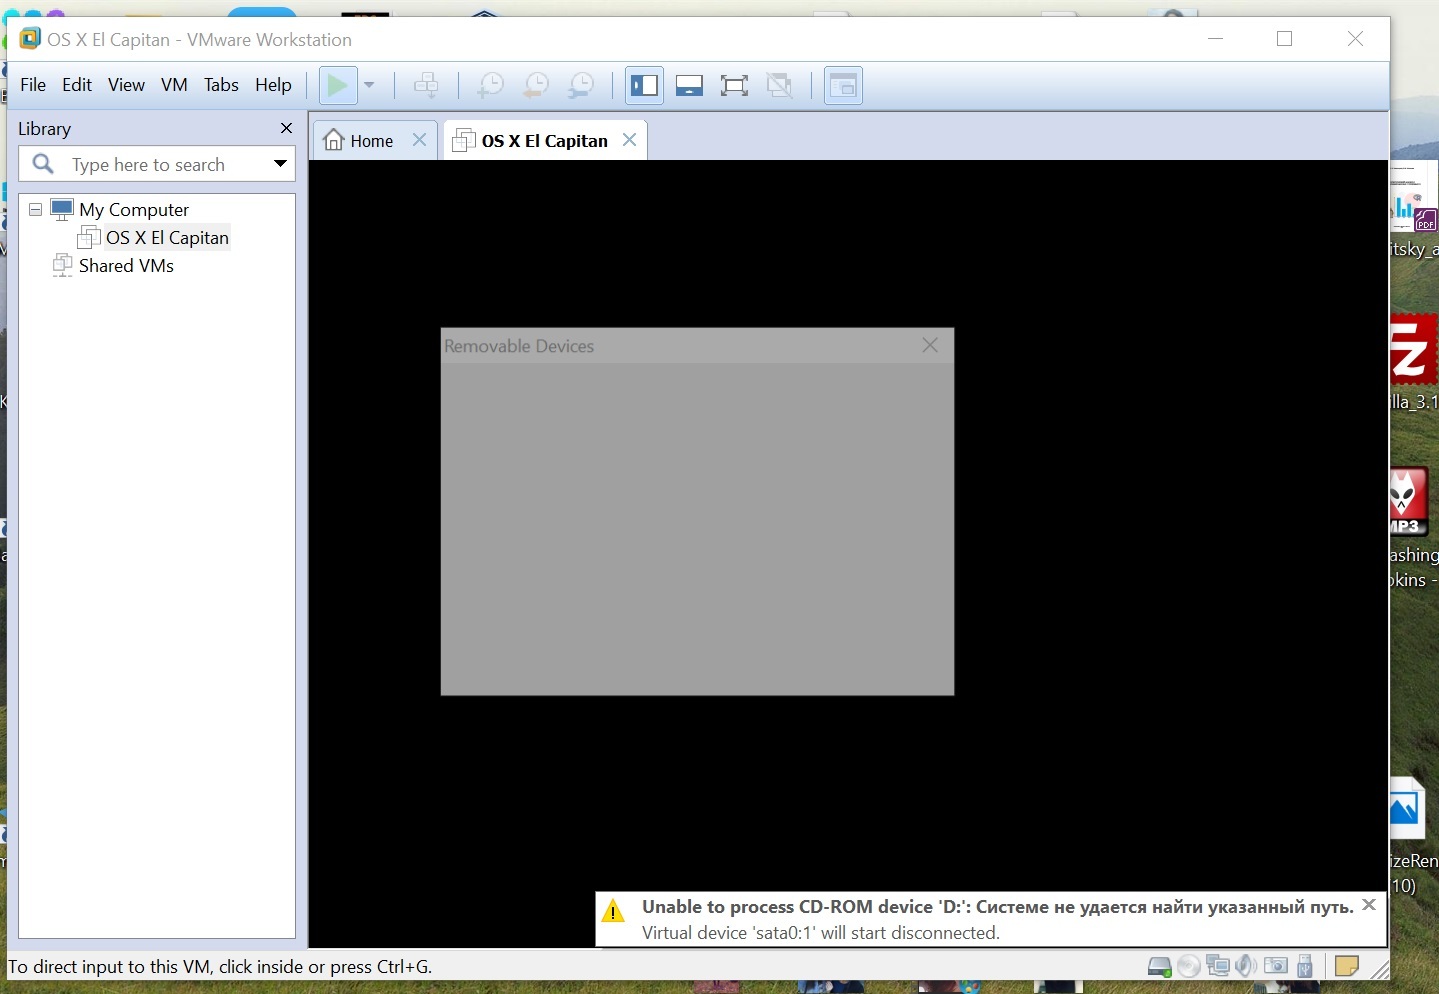
Task: Click the VMware Workstation title bar icon
Action: 30,39
